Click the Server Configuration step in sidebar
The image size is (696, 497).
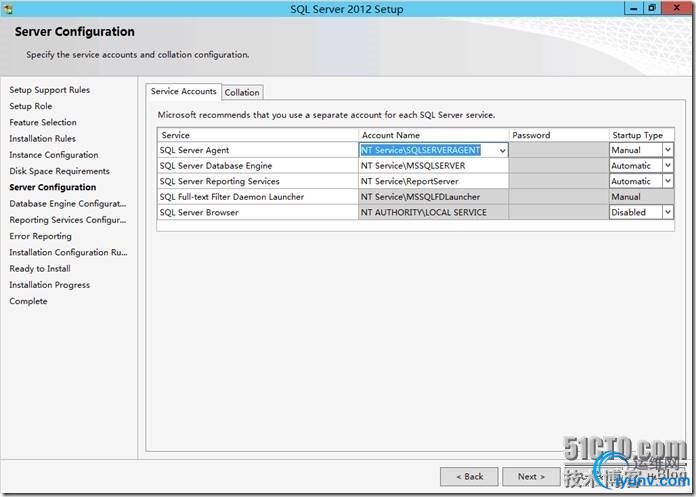point(52,187)
